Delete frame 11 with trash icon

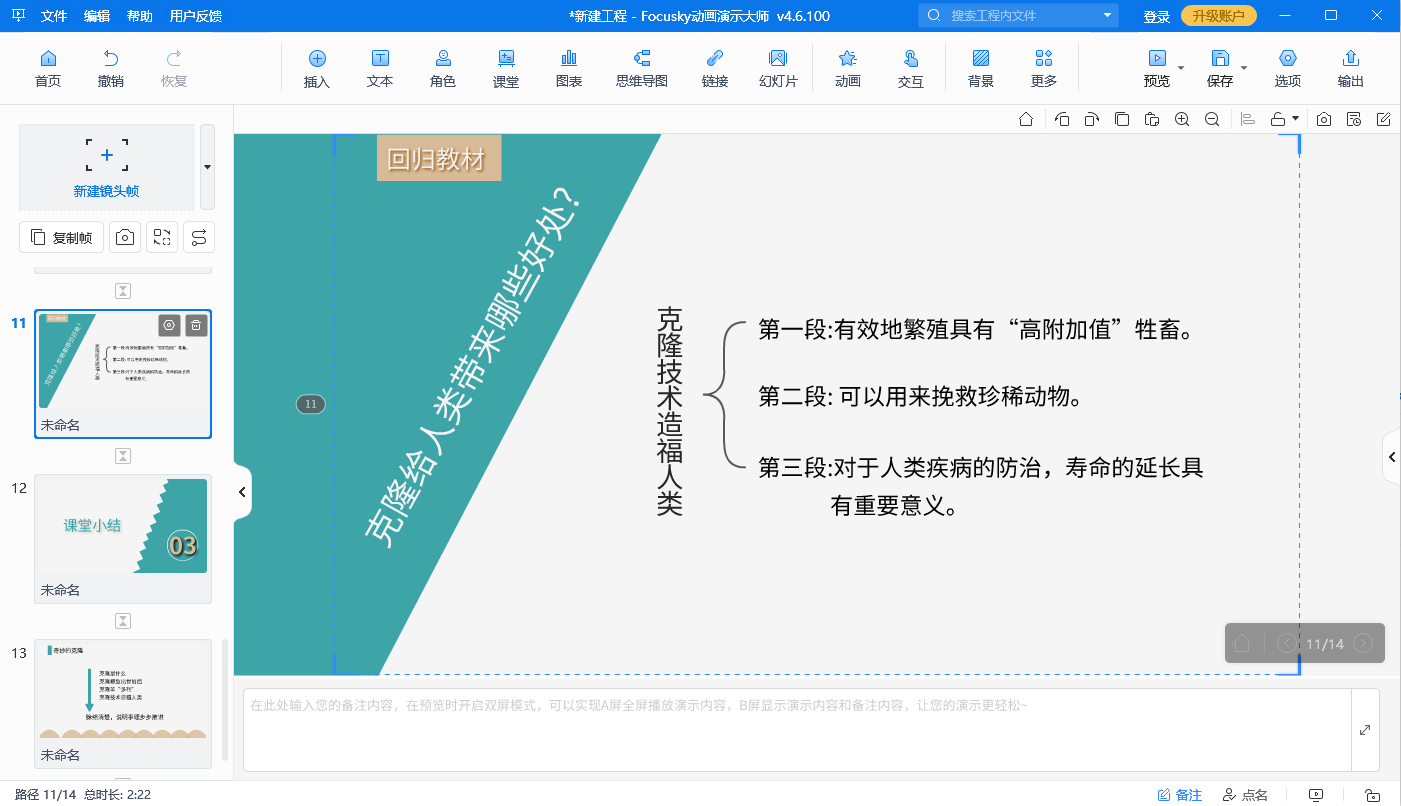196,325
